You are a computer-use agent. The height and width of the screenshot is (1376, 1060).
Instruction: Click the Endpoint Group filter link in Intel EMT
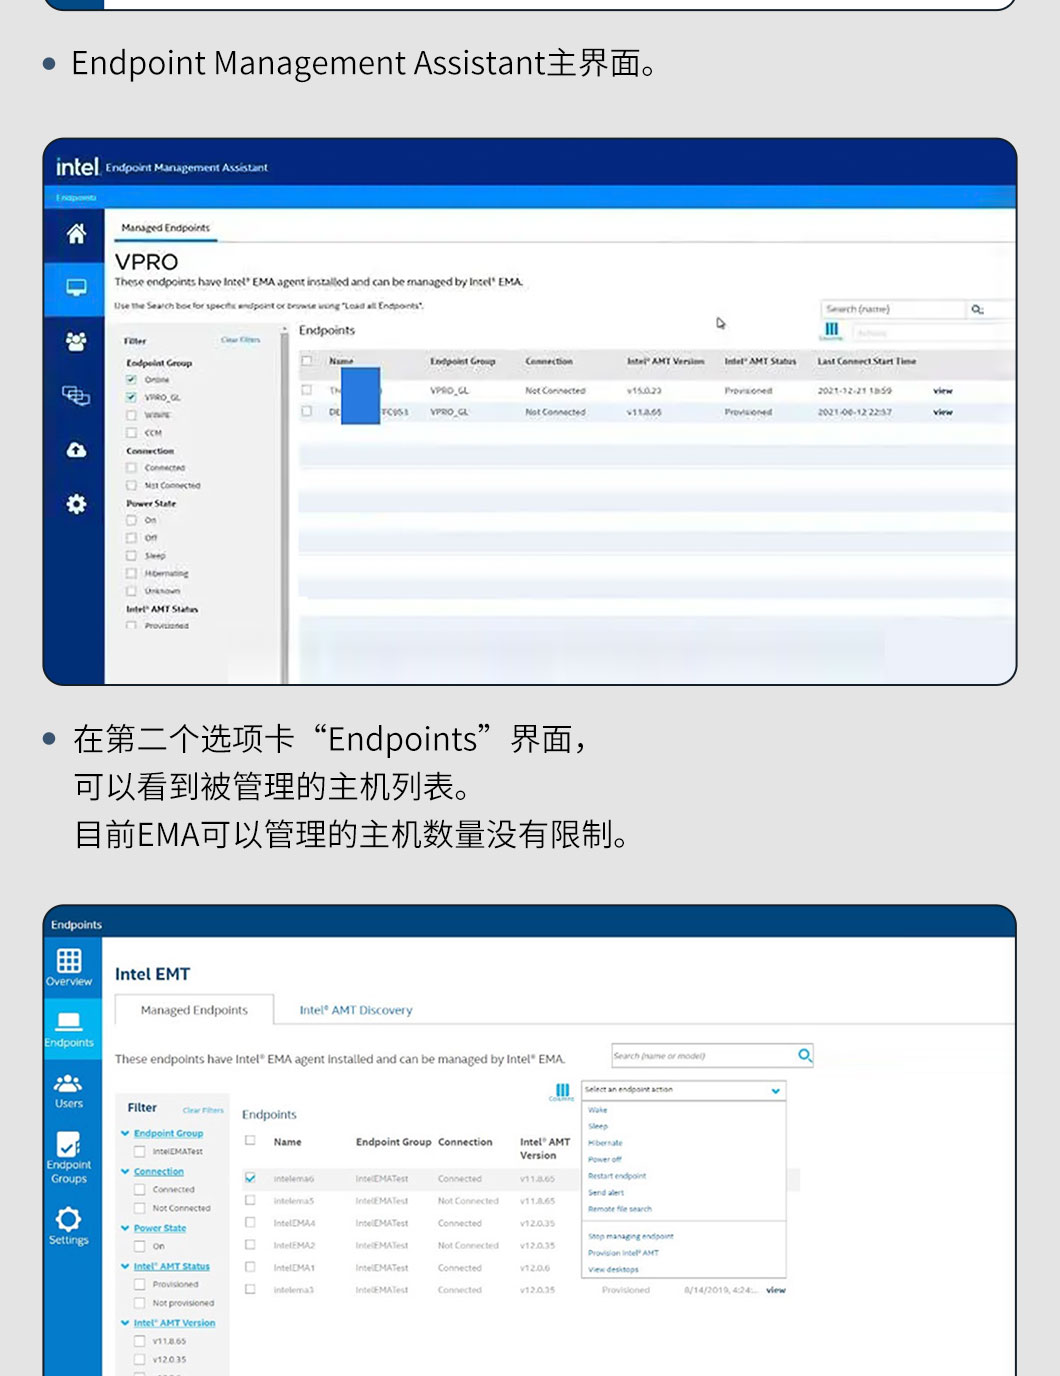tap(169, 1134)
